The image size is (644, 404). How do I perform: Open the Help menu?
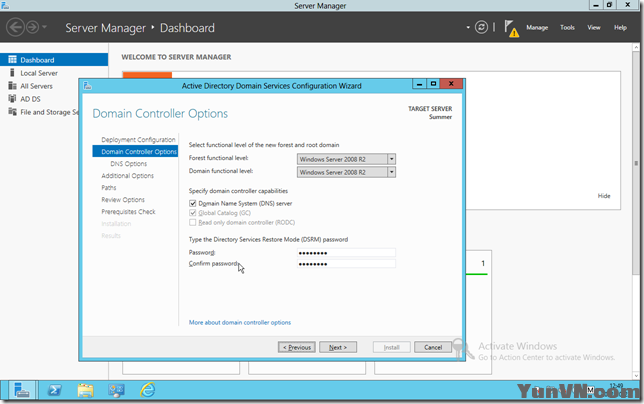(x=620, y=28)
